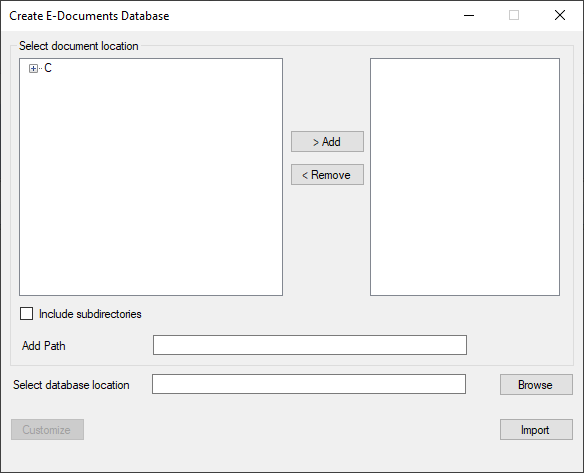
Task: Click the < Remove button
Action: (x=327, y=175)
